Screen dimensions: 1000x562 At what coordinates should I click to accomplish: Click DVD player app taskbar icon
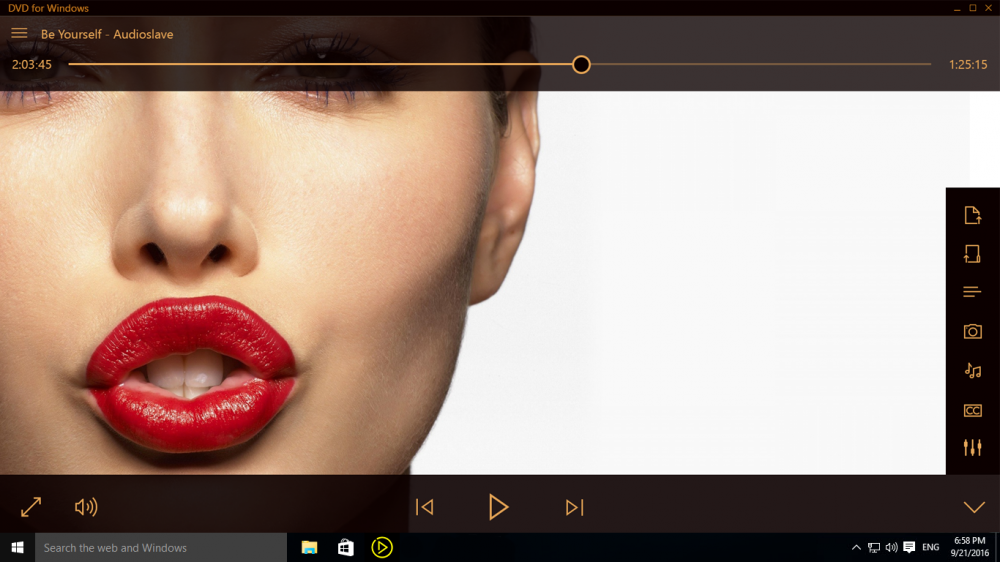click(x=381, y=547)
